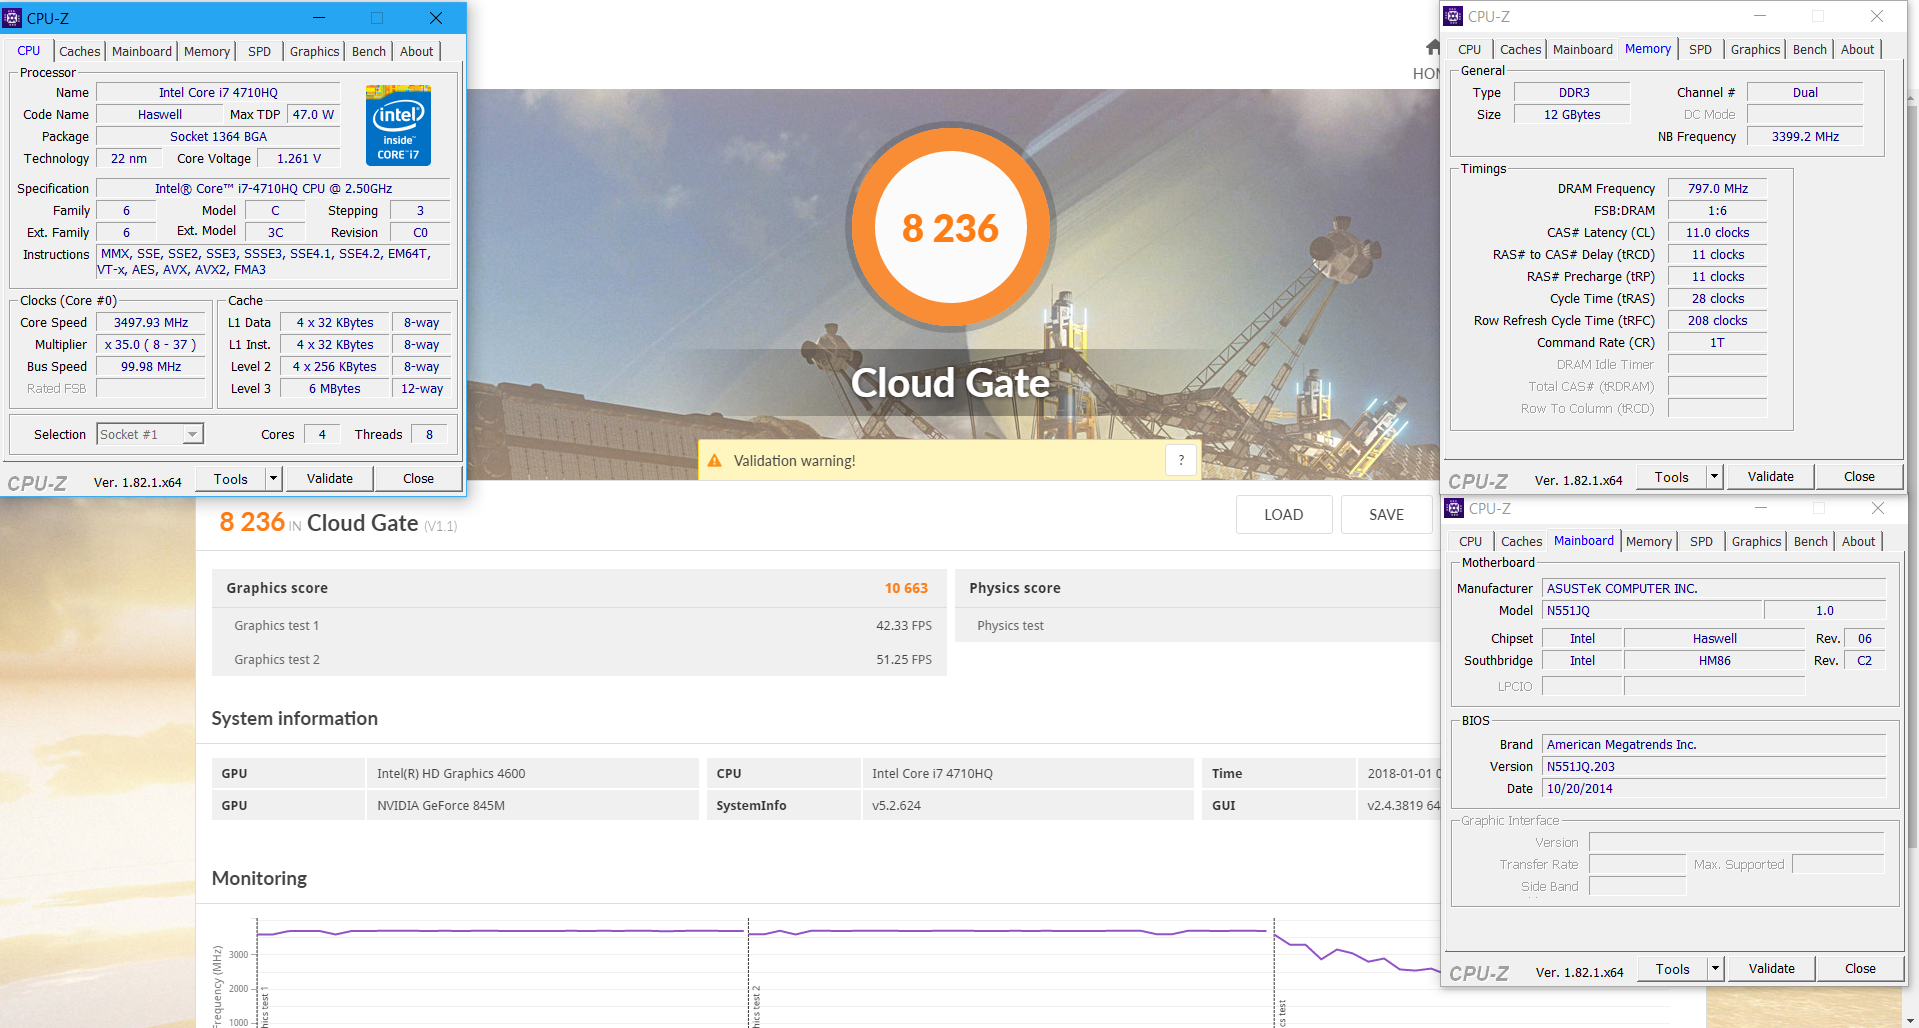Open the Bench tab in the Memory CPU-Z window
This screenshot has height=1028, width=1919.
coord(1809,49)
